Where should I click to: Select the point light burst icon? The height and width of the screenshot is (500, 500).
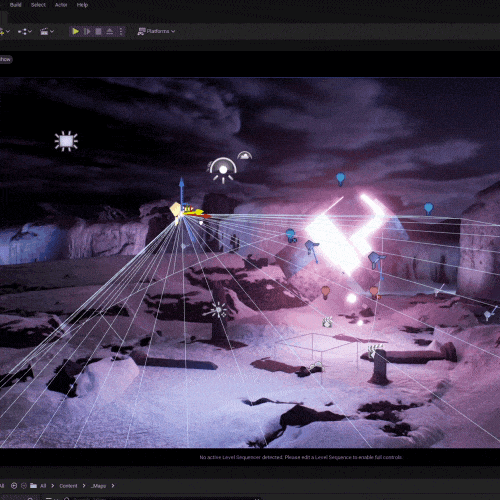[x=217, y=310]
